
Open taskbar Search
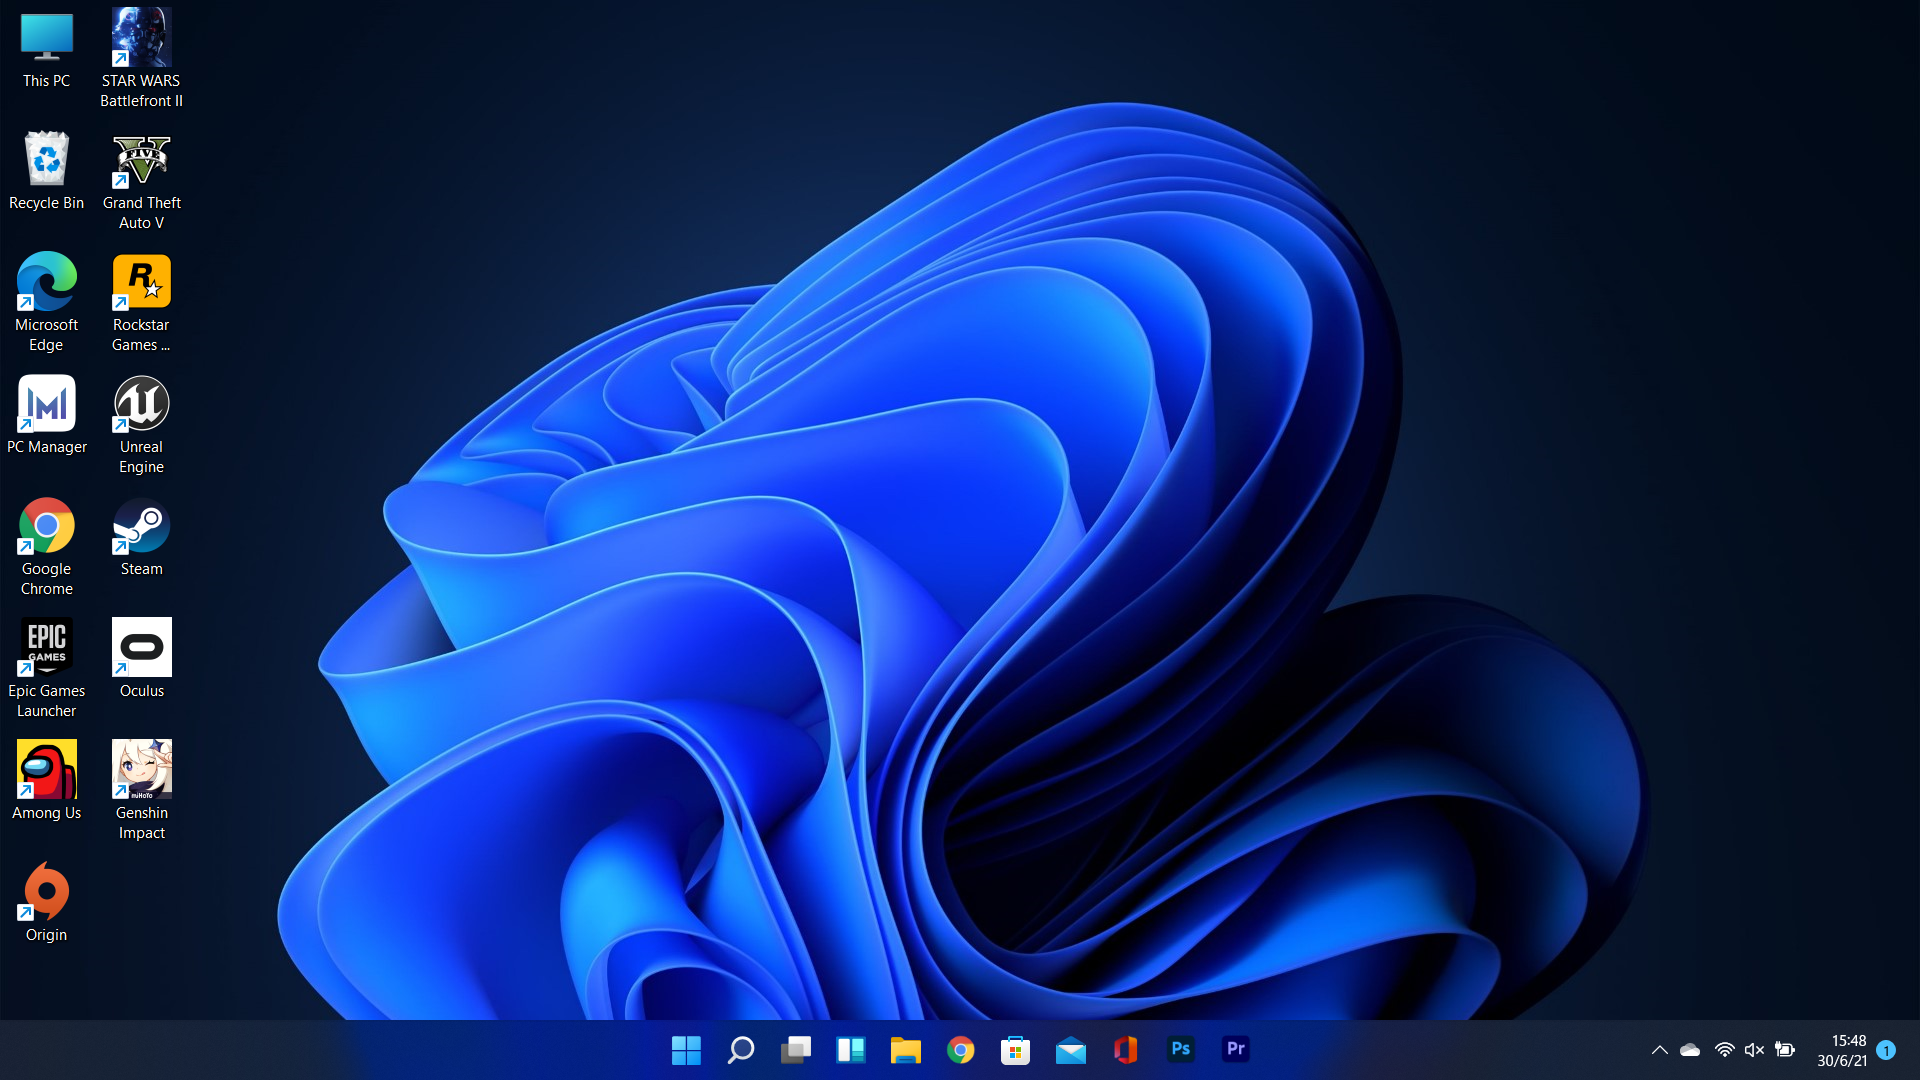pyautogui.click(x=741, y=1050)
